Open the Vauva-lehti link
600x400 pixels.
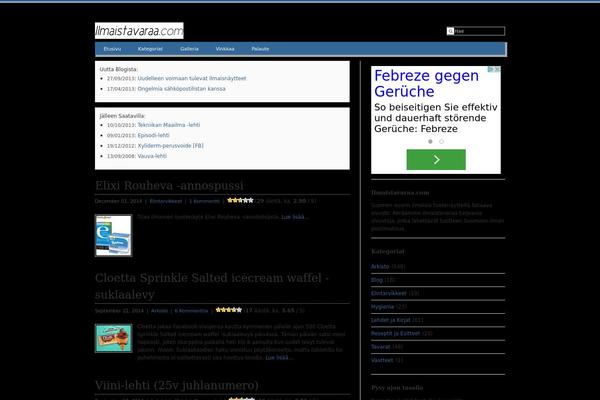[x=152, y=156]
